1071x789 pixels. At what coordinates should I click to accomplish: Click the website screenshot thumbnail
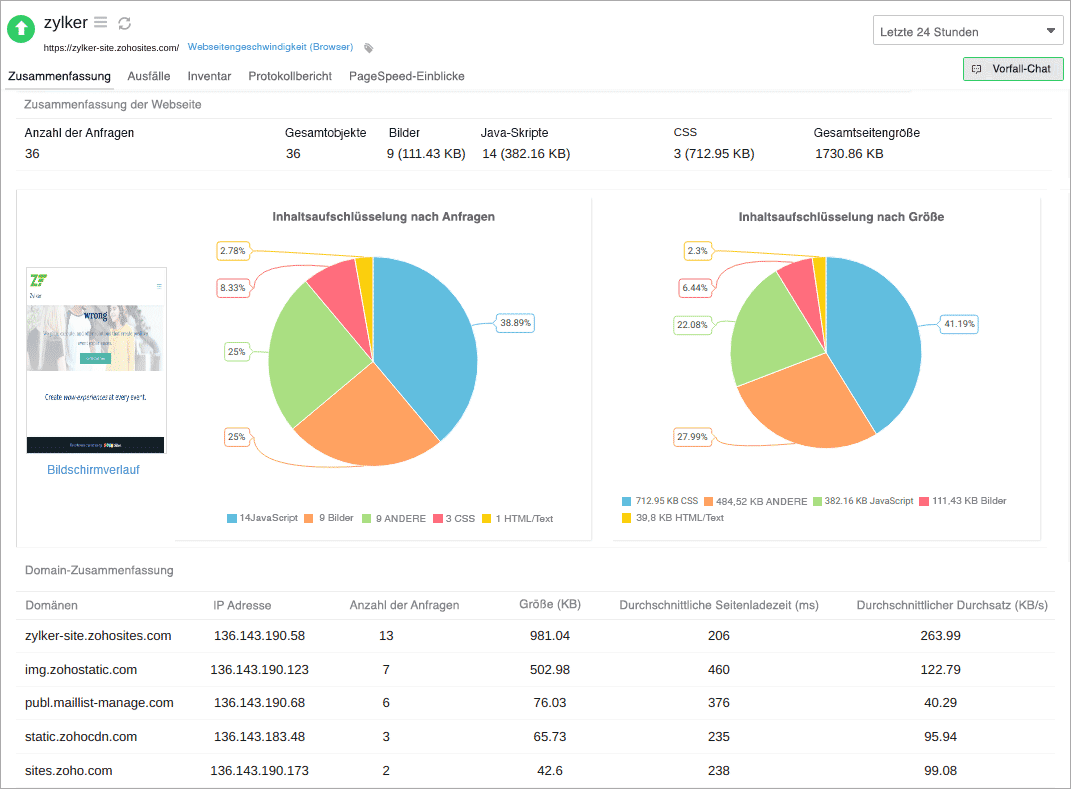coord(95,358)
